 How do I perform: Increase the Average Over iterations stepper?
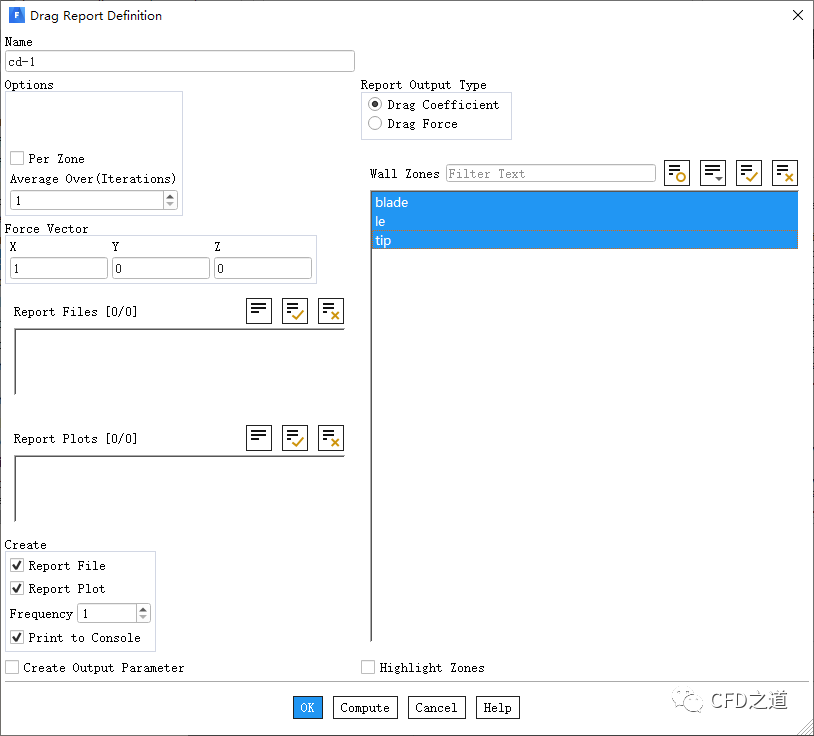click(170, 196)
